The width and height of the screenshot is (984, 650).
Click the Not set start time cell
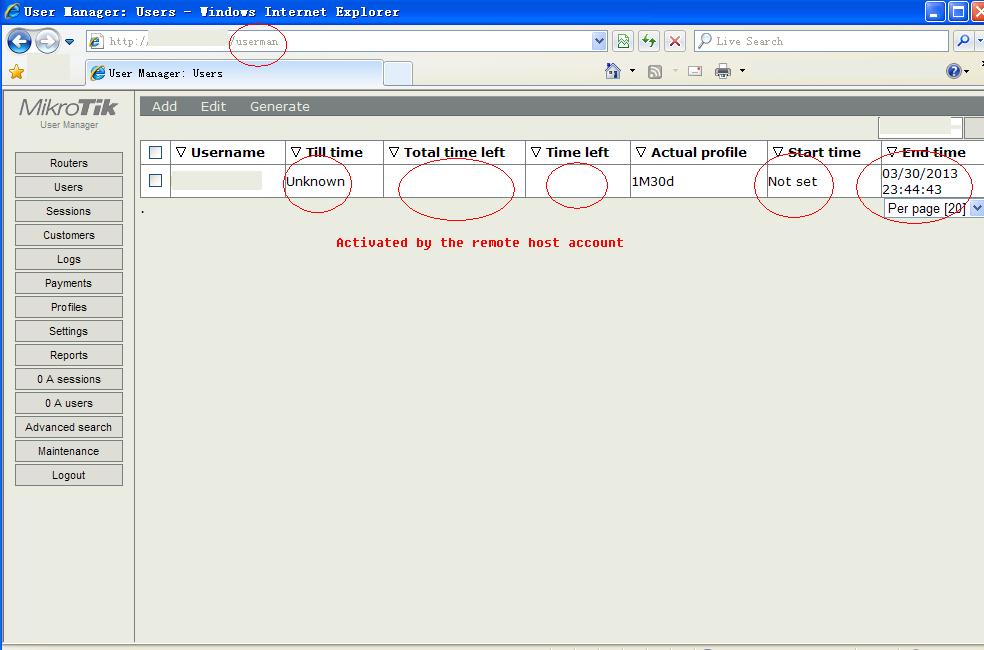(x=824, y=181)
